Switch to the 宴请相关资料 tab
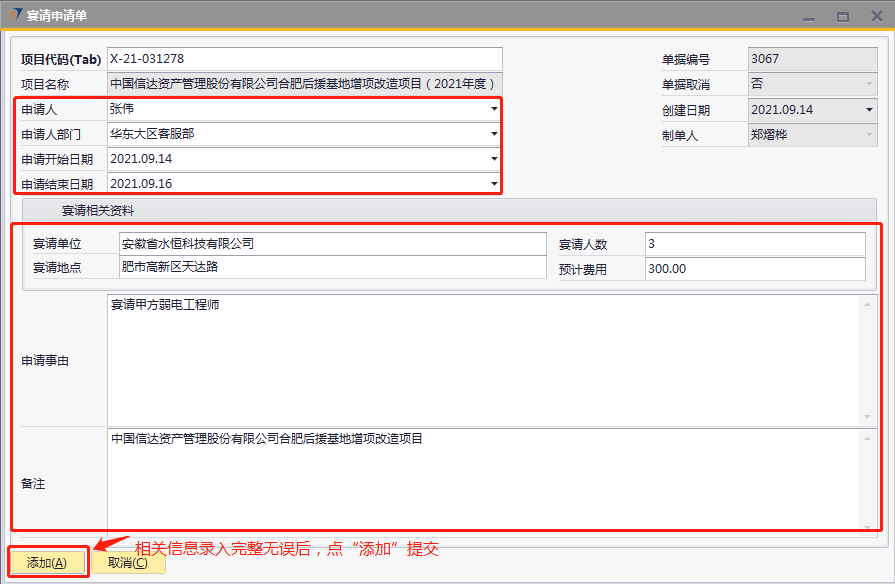895x584 pixels. pos(98,211)
